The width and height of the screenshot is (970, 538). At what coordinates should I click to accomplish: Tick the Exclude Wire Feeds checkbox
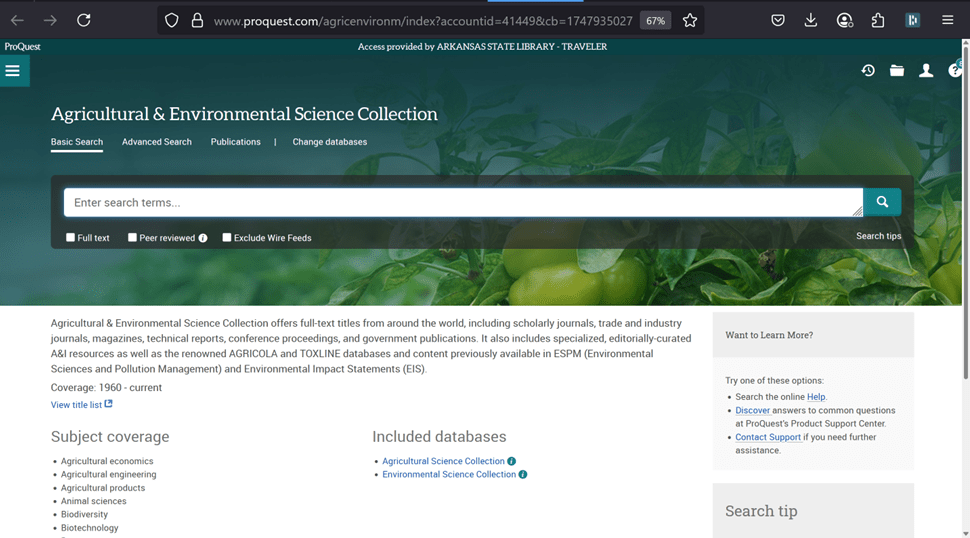pos(227,238)
